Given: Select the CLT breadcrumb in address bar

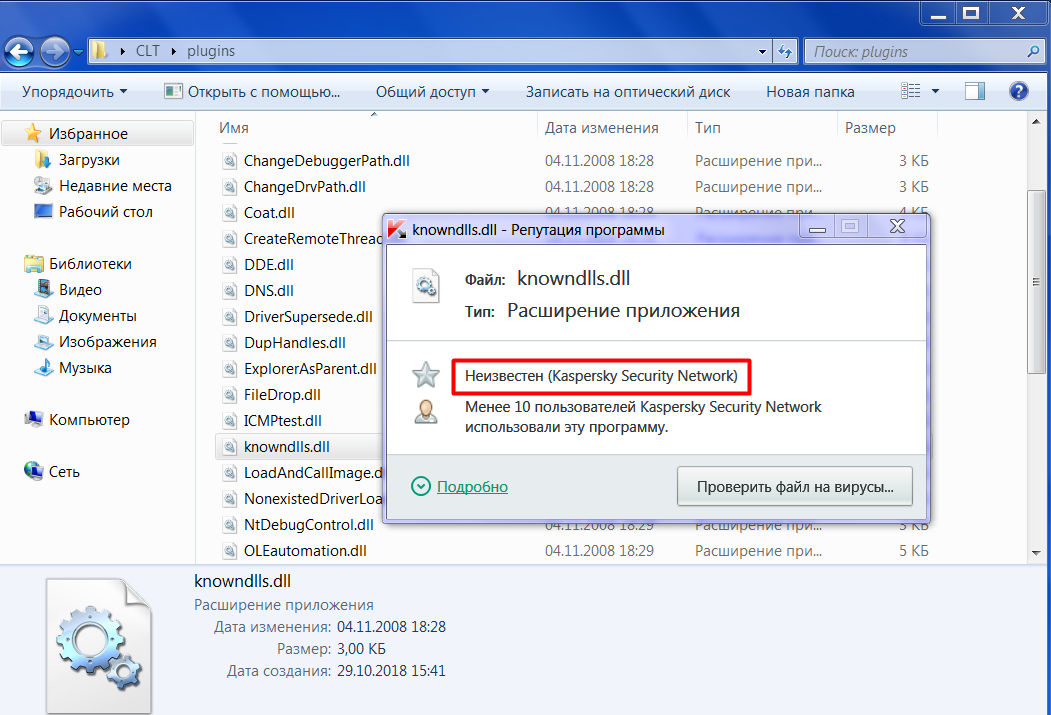Looking at the screenshot, I should (147, 51).
